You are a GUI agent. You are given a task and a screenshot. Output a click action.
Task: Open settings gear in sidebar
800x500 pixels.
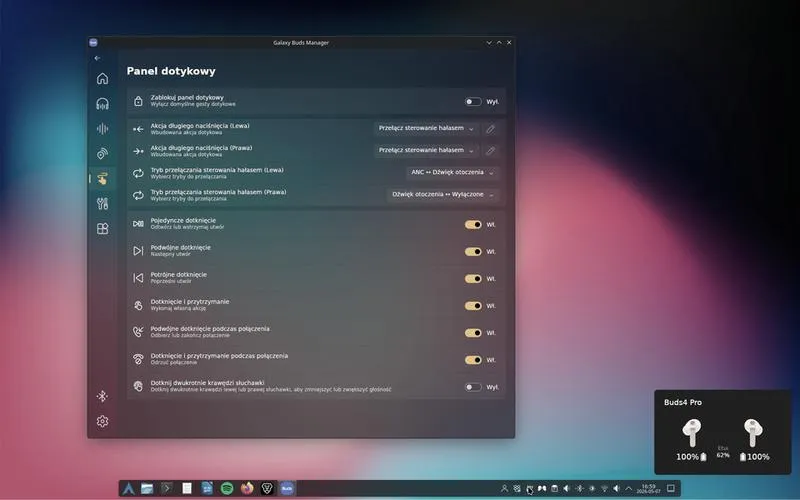(x=103, y=421)
